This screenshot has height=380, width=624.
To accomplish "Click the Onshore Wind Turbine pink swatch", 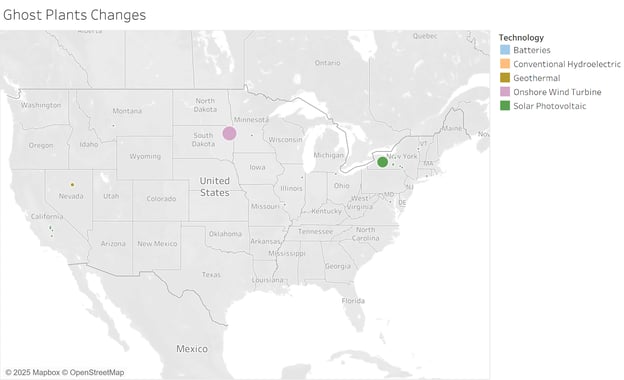I will (505, 92).
